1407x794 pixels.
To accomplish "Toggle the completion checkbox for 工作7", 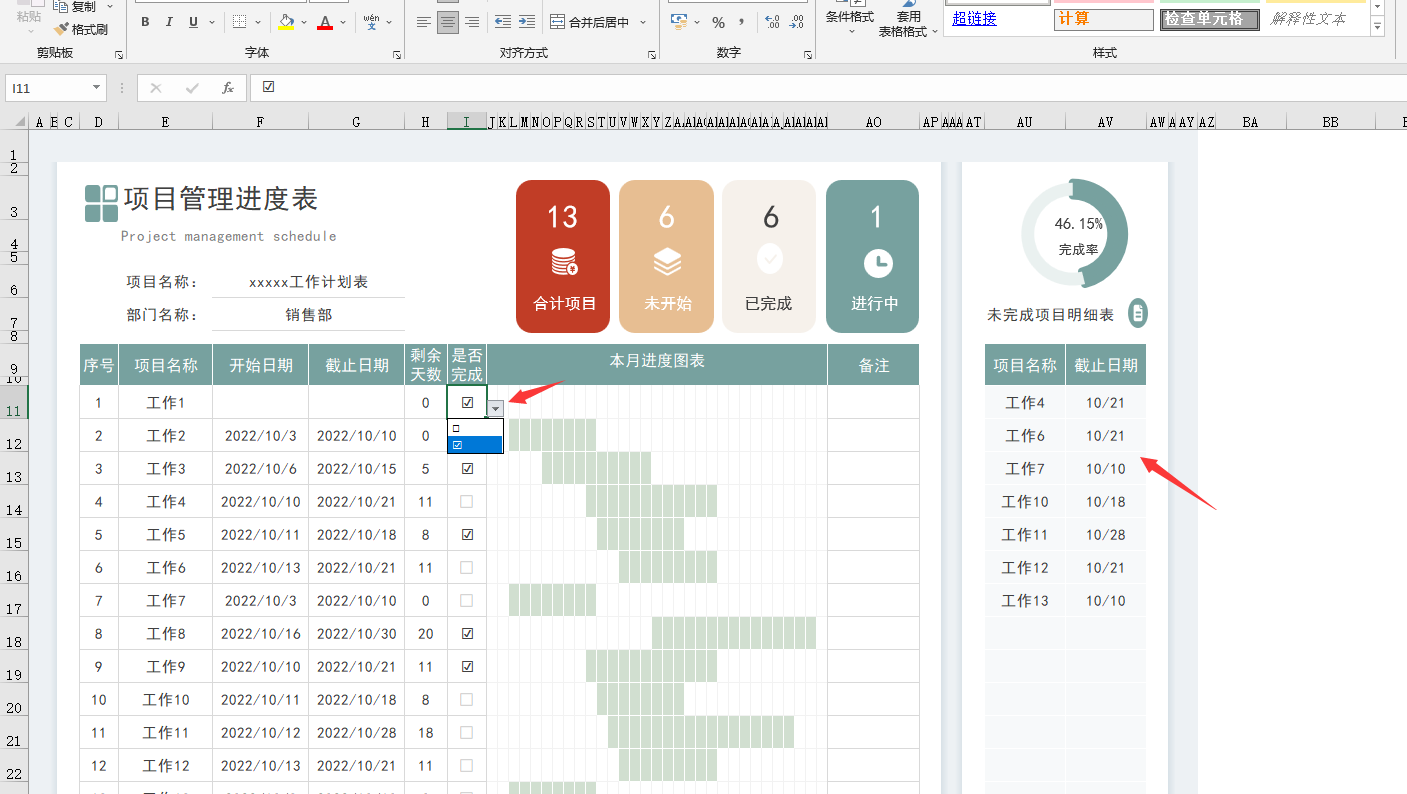I will tap(467, 601).
